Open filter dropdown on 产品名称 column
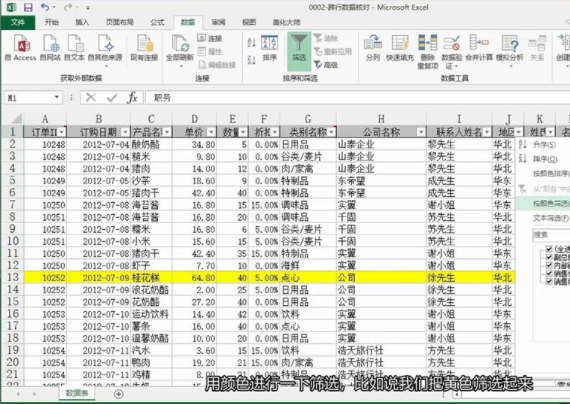570x404 pixels. (167, 132)
